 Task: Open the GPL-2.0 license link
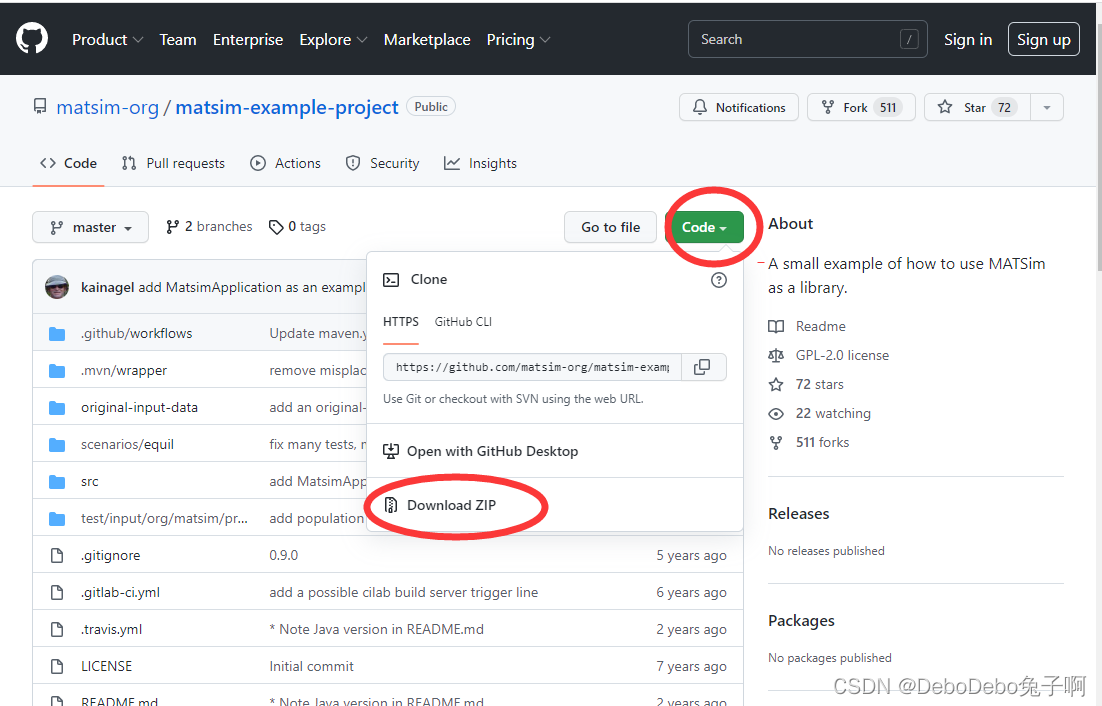[x=829, y=355]
